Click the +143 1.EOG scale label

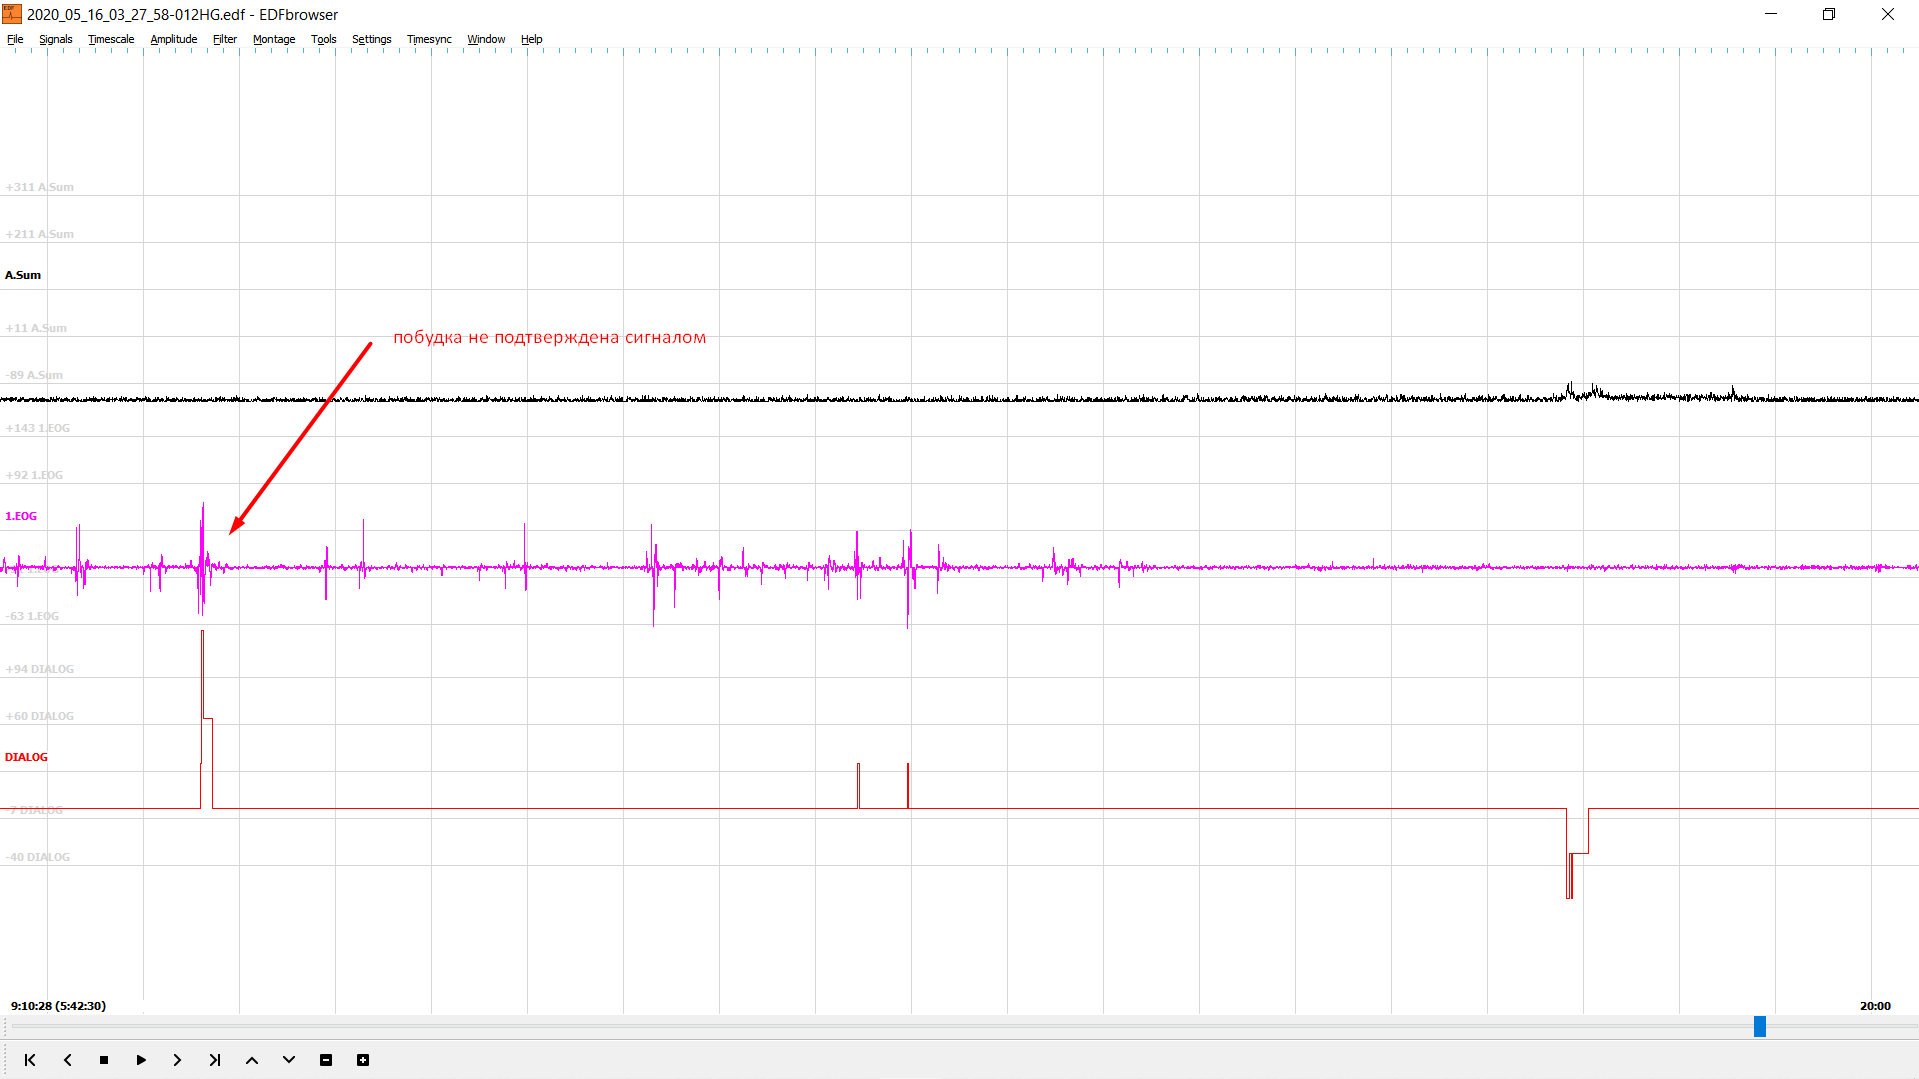[x=38, y=428]
